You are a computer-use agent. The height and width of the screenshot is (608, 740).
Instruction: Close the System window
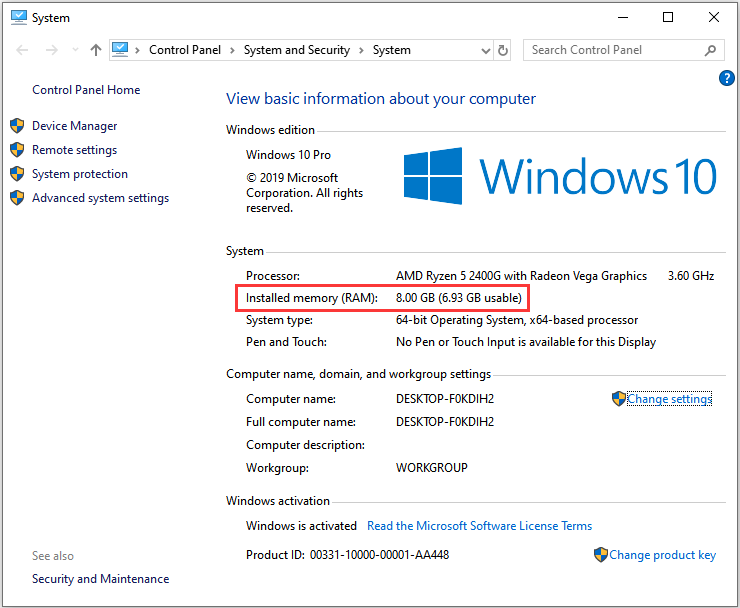(x=714, y=17)
